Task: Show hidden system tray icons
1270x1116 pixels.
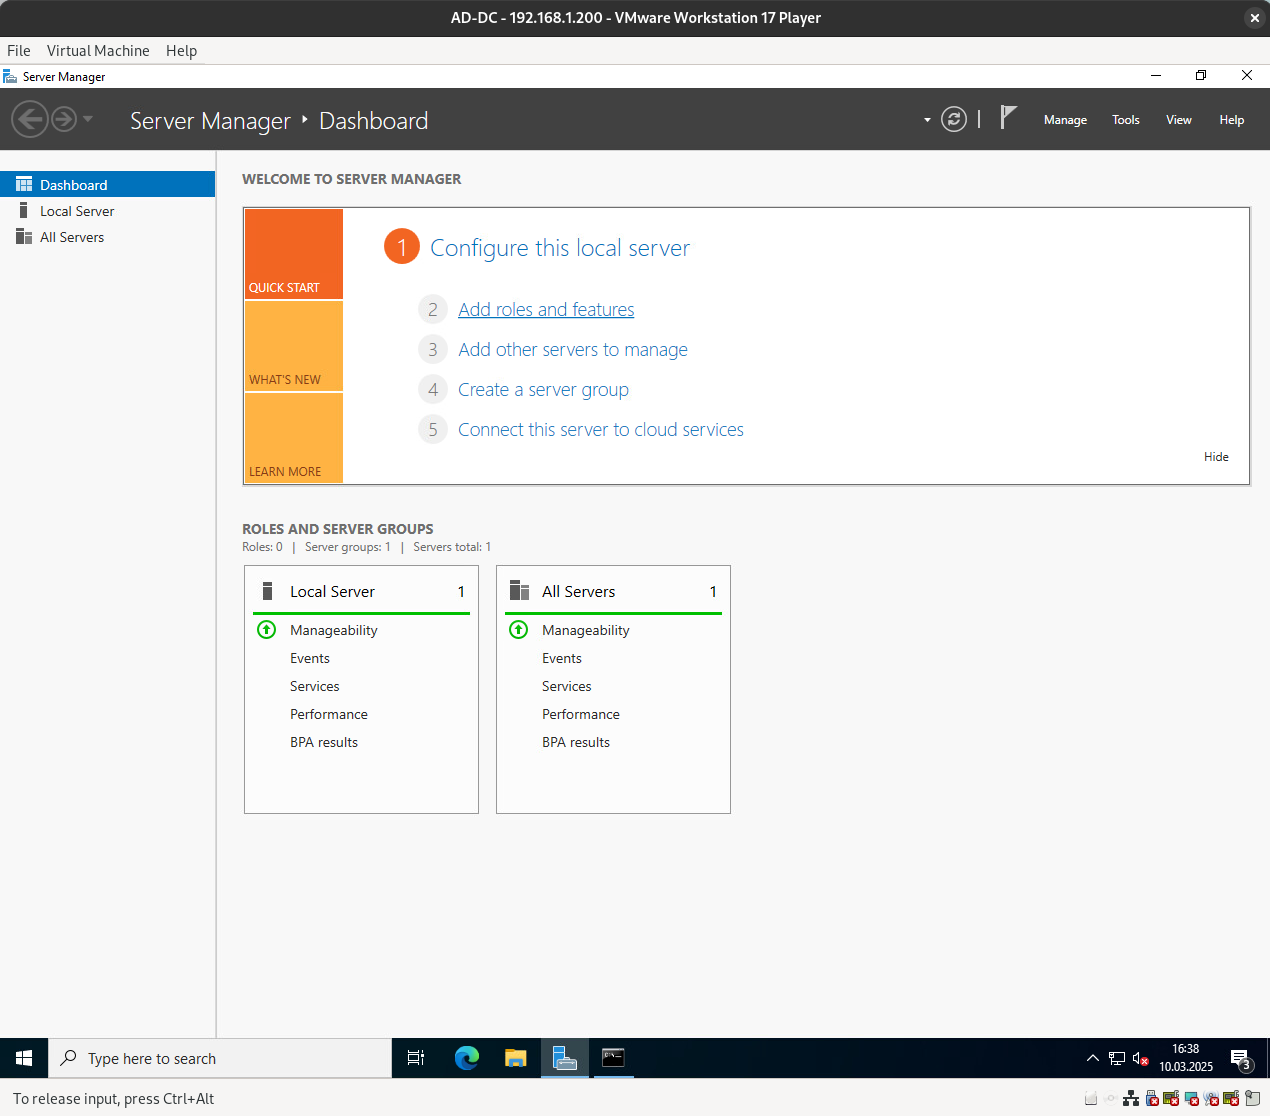Action: pos(1092,1058)
